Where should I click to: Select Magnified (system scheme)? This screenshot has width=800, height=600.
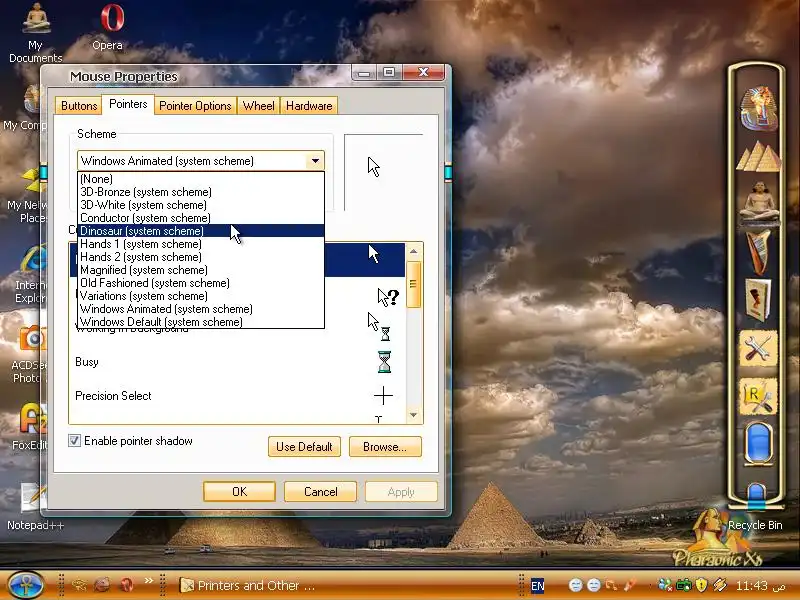coord(201,270)
